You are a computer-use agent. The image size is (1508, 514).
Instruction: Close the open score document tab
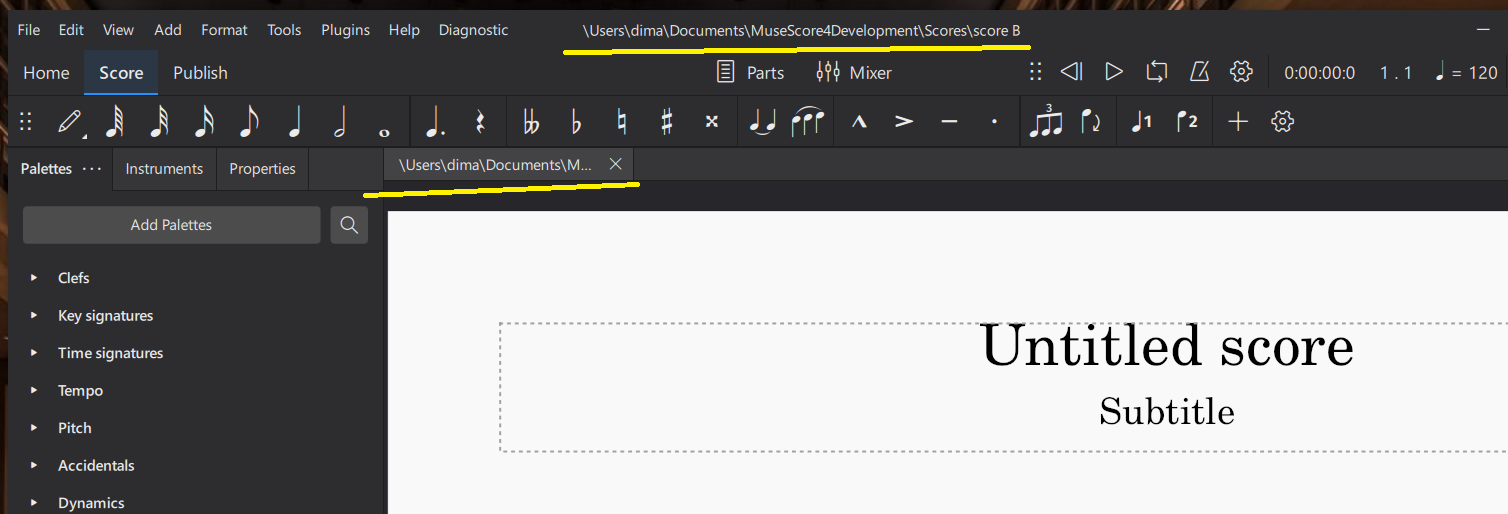(616, 164)
